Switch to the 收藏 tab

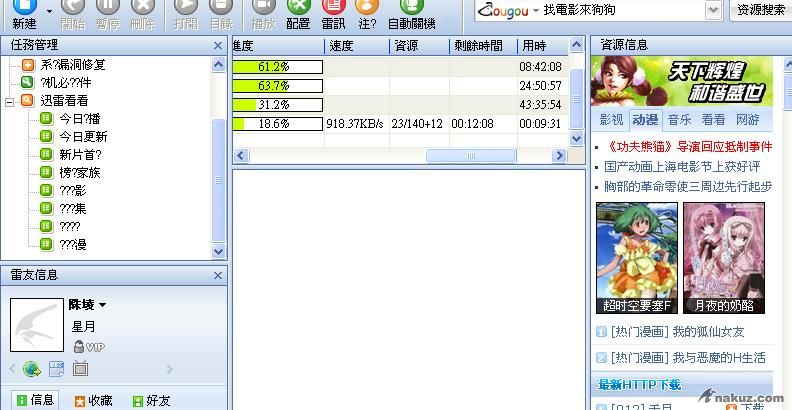click(93, 401)
